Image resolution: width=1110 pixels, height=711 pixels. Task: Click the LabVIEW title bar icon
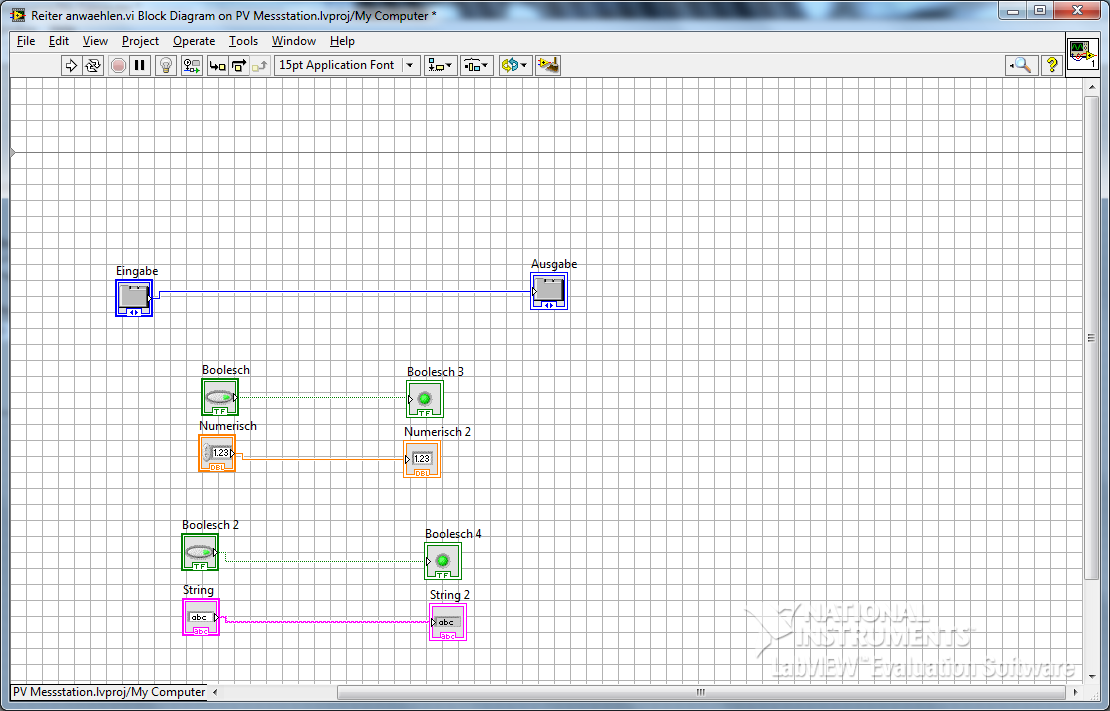point(19,15)
